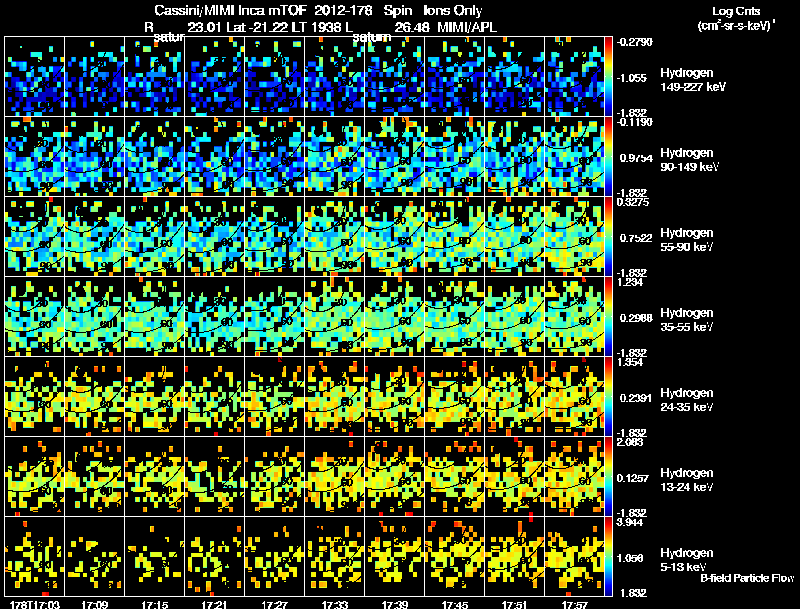
Task: Click the 178T17:03 start time label
Action: 35,604
